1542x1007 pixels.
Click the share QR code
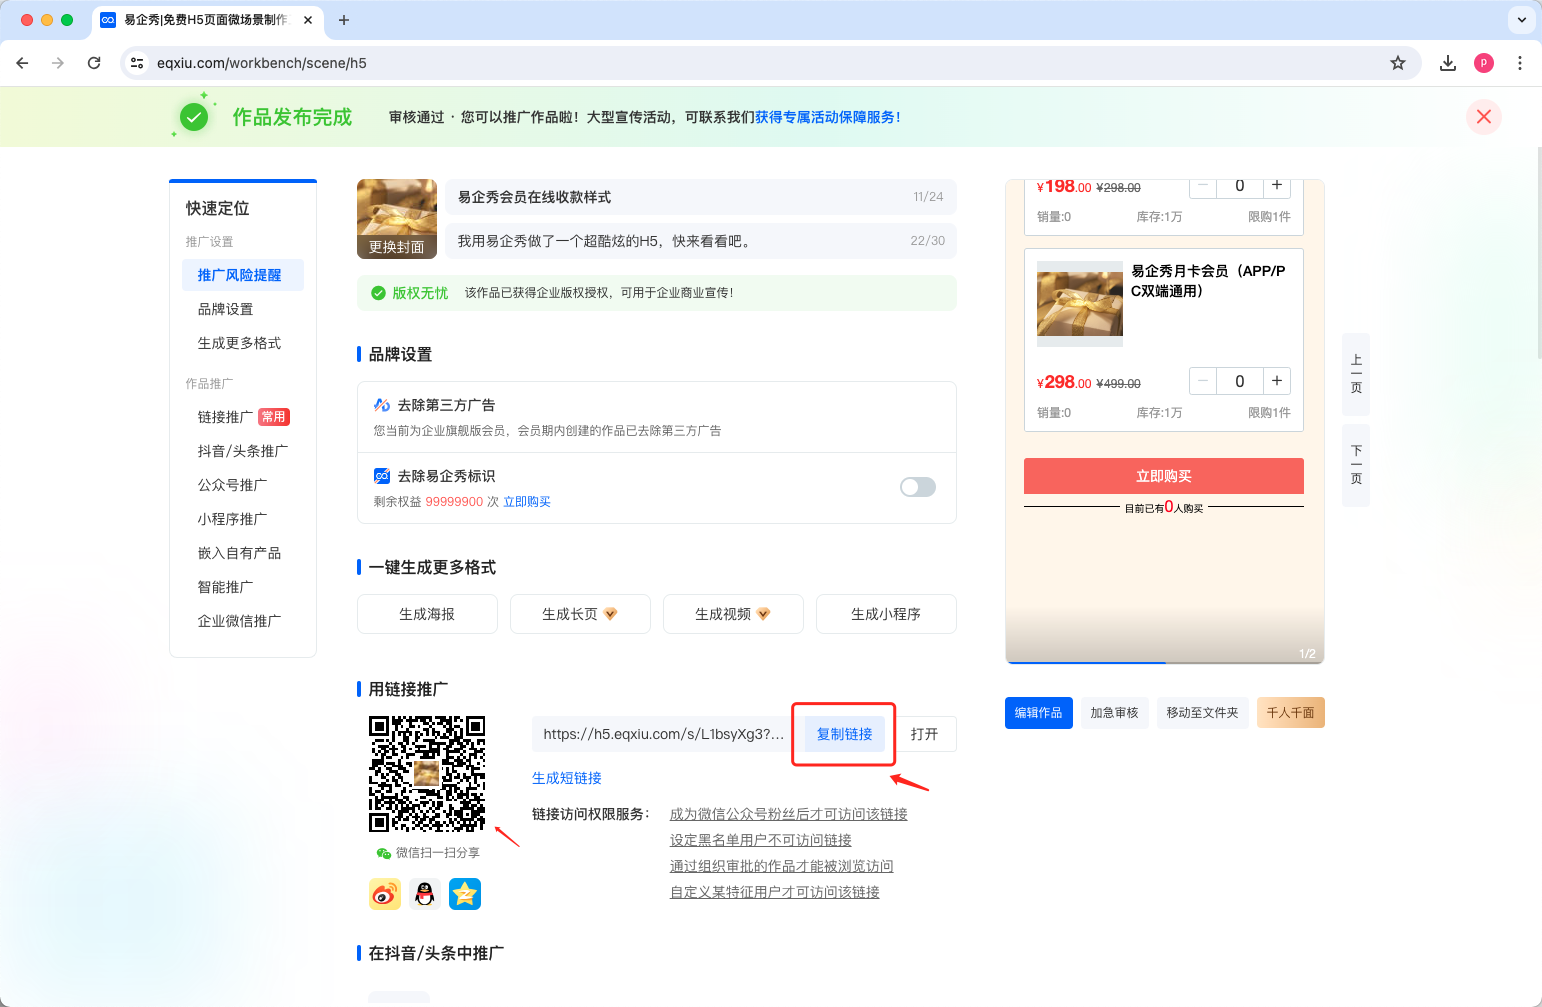point(427,774)
